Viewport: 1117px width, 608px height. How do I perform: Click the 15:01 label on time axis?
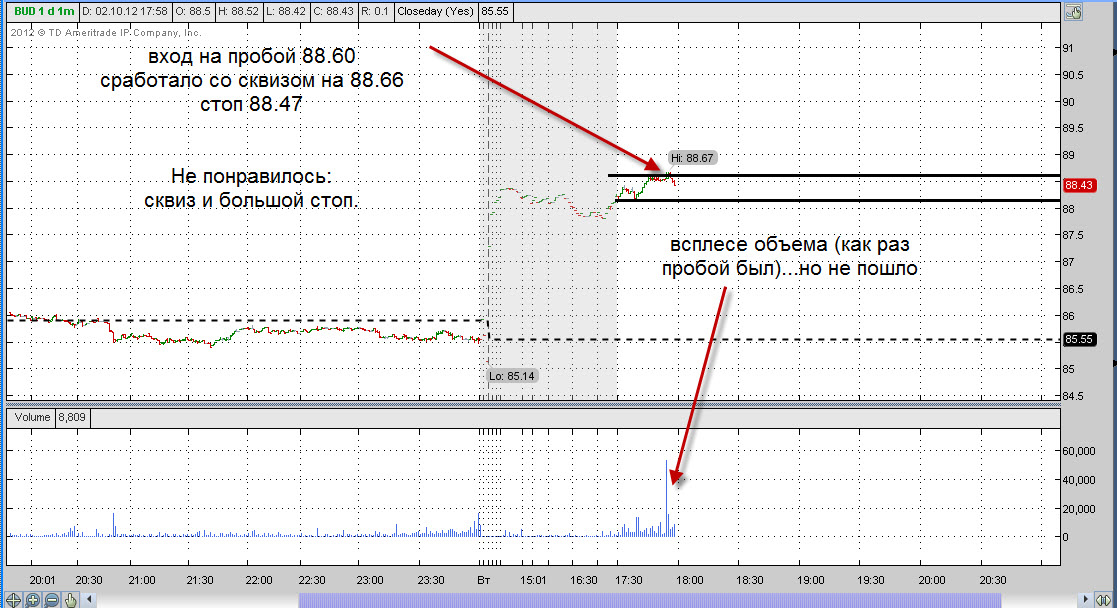(x=533, y=580)
